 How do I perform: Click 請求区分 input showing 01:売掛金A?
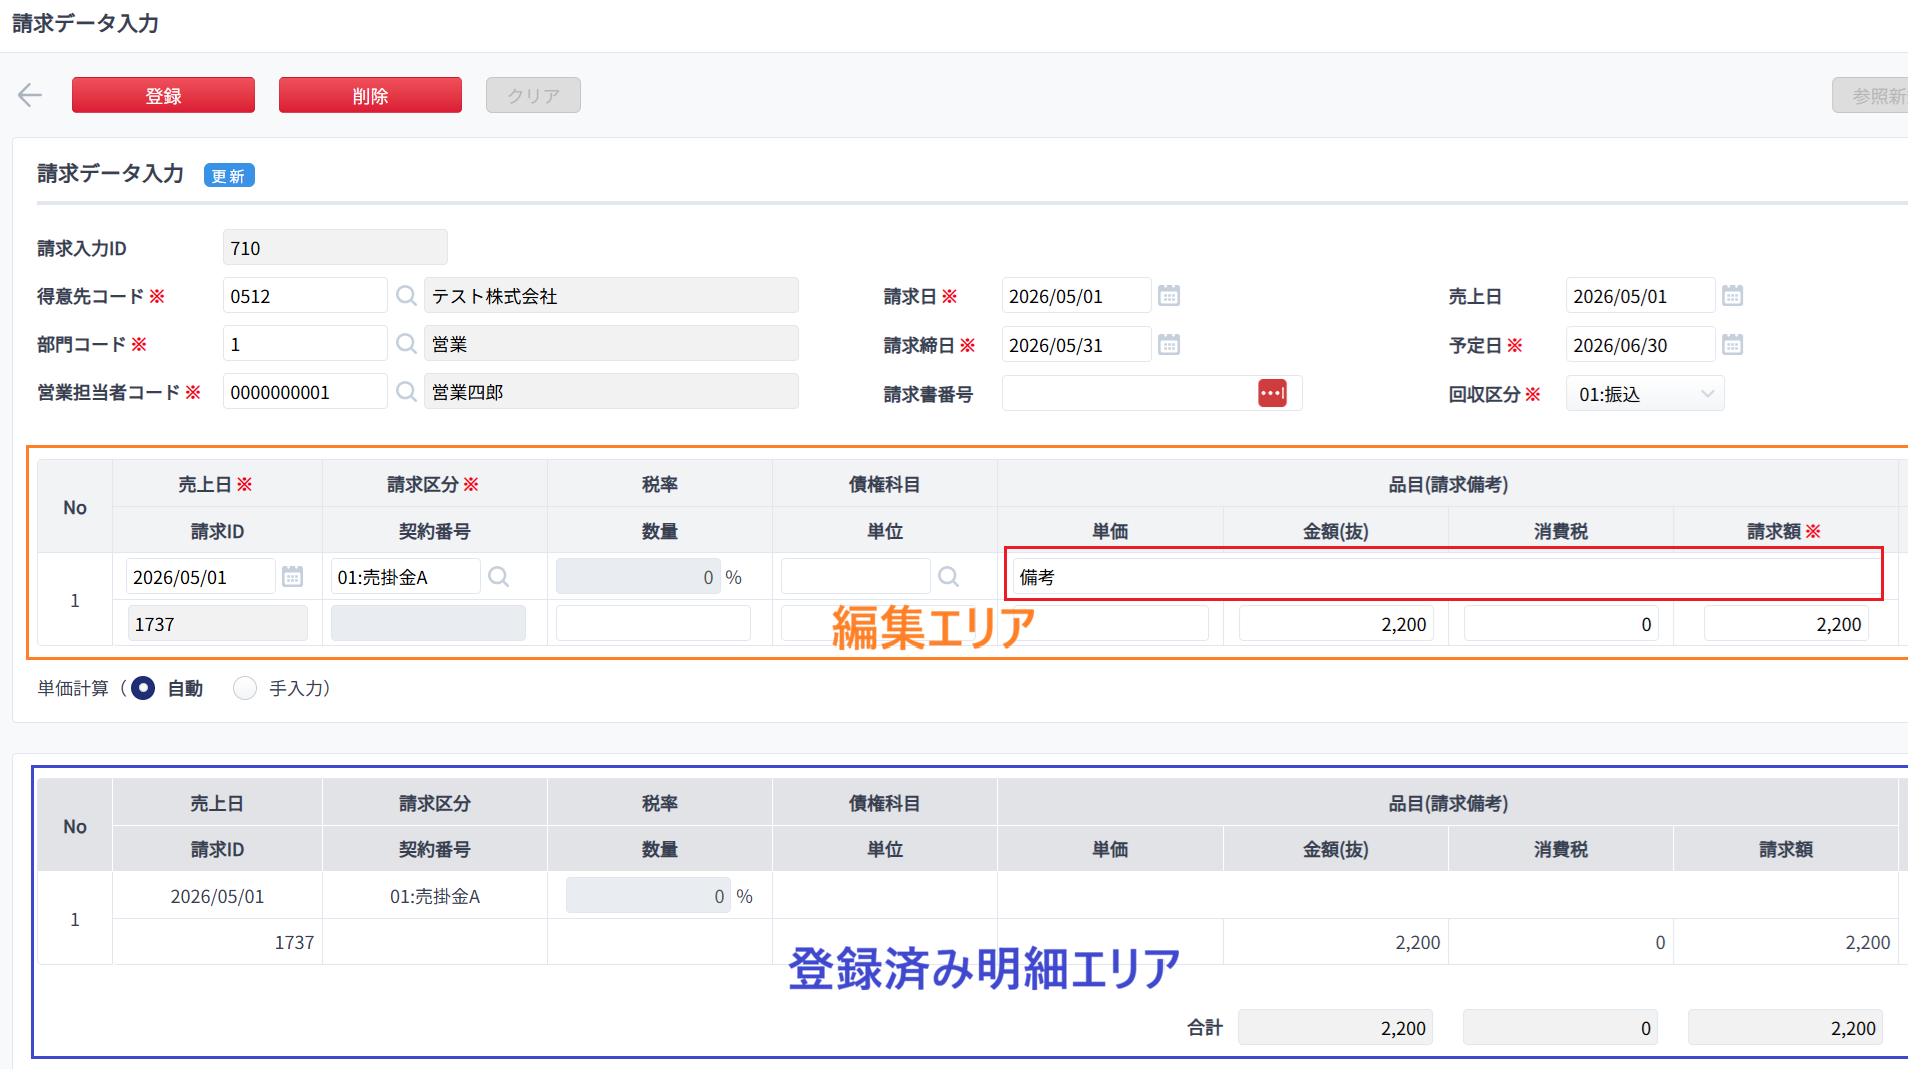405,577
